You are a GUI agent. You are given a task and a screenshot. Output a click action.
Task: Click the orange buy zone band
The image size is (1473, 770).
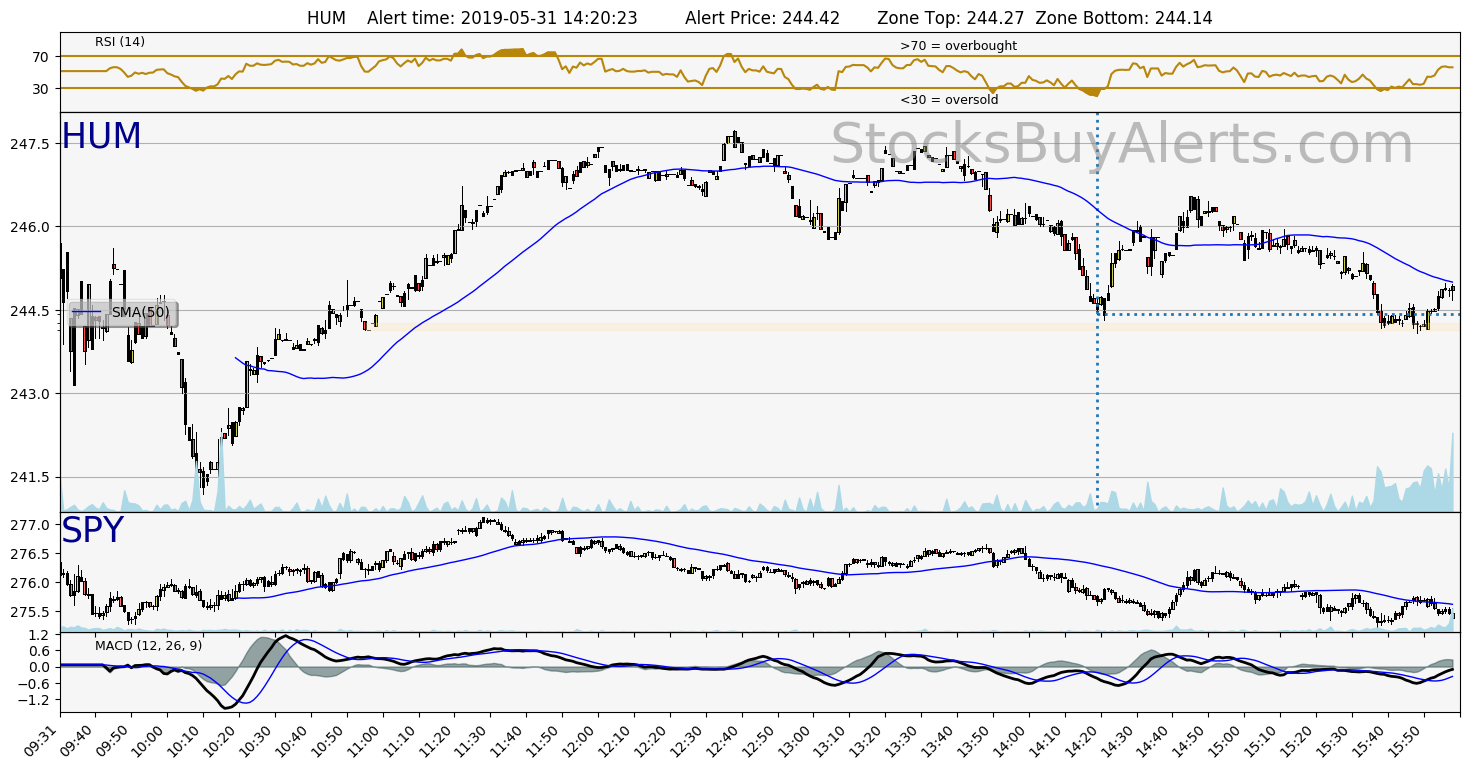700,327
